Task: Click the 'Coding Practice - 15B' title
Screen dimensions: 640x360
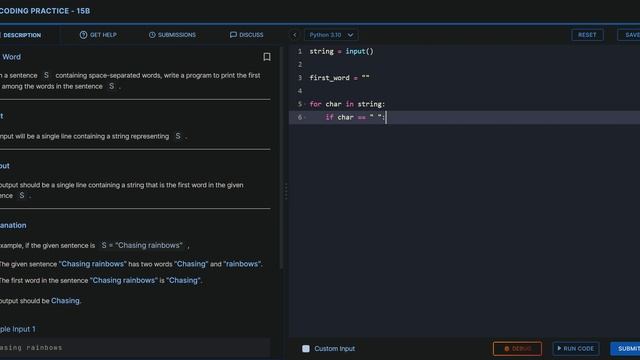Action: coord(45,11)
